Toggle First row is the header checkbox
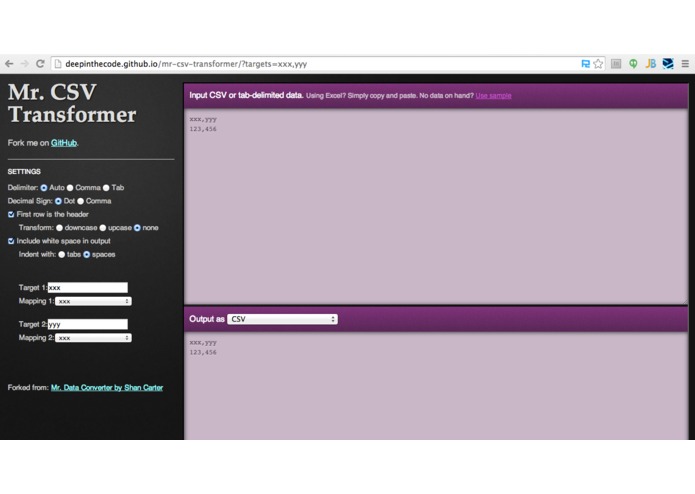The width and height of the screenshot is (695, 494). (11, 214)
